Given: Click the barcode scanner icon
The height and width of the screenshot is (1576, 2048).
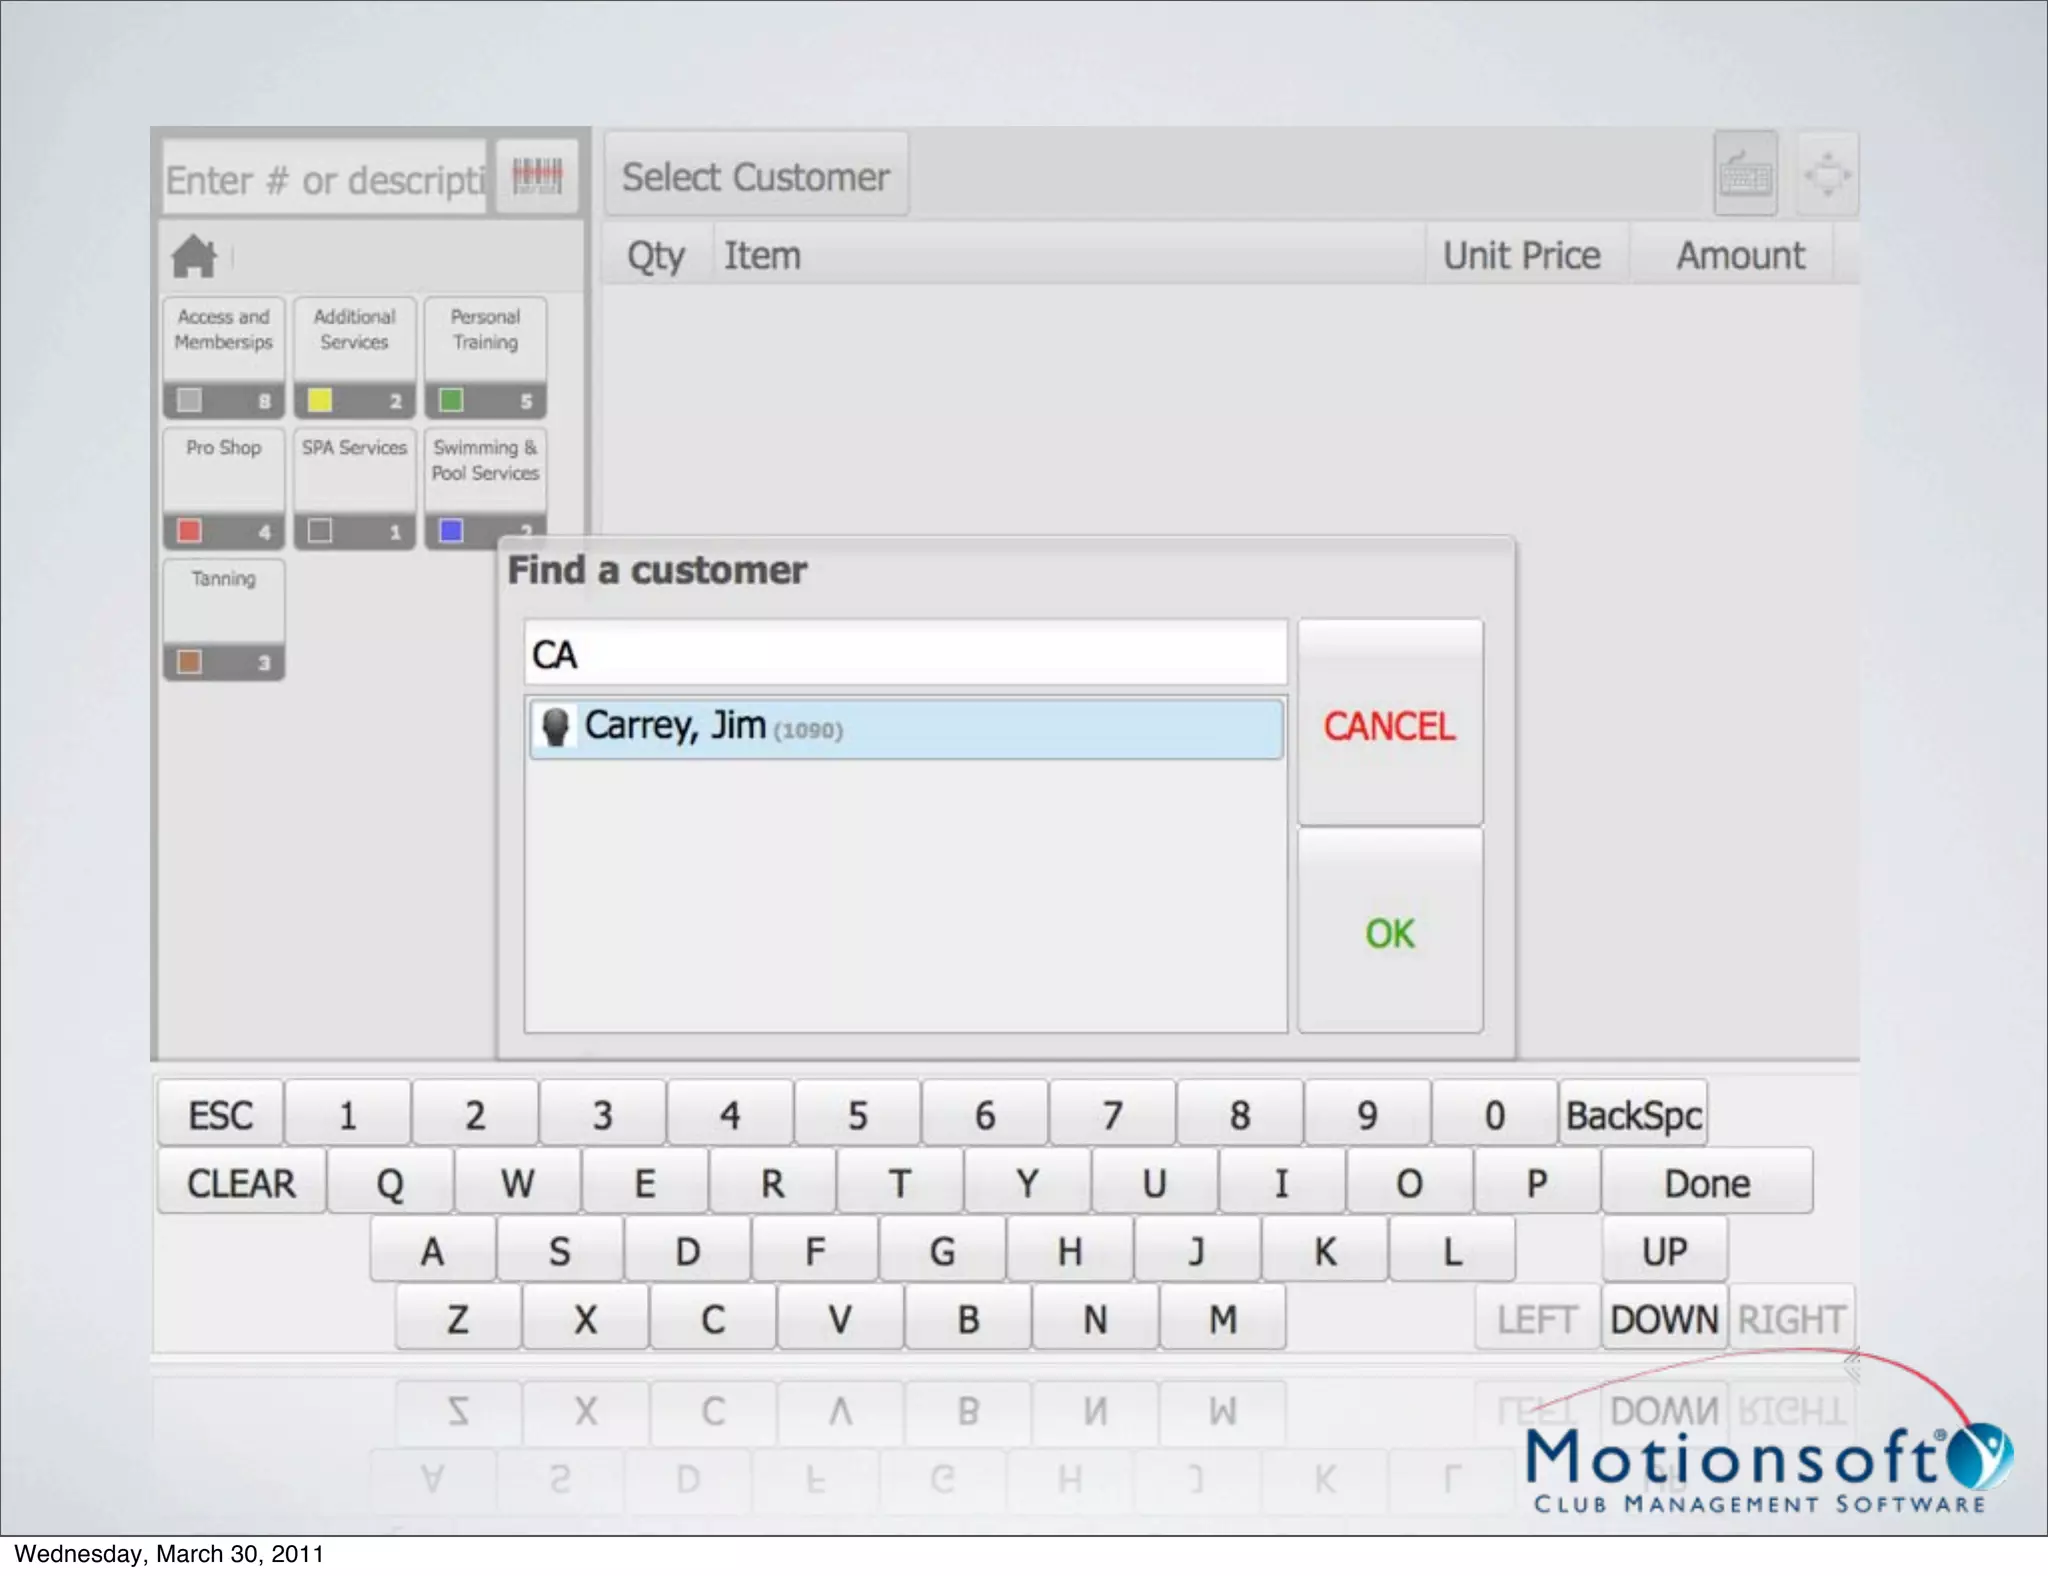Looking at the screenshot, I should [x=538, y=177].
